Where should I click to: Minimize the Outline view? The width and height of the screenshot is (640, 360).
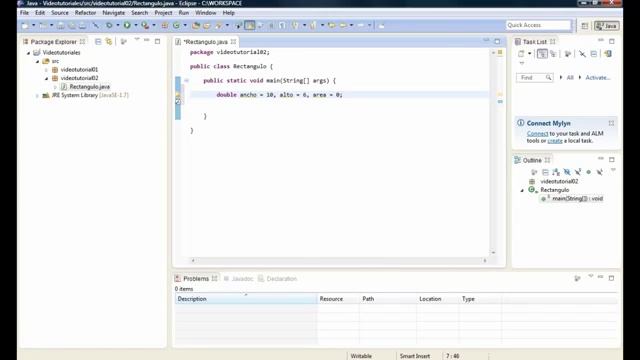click(601, 159)
